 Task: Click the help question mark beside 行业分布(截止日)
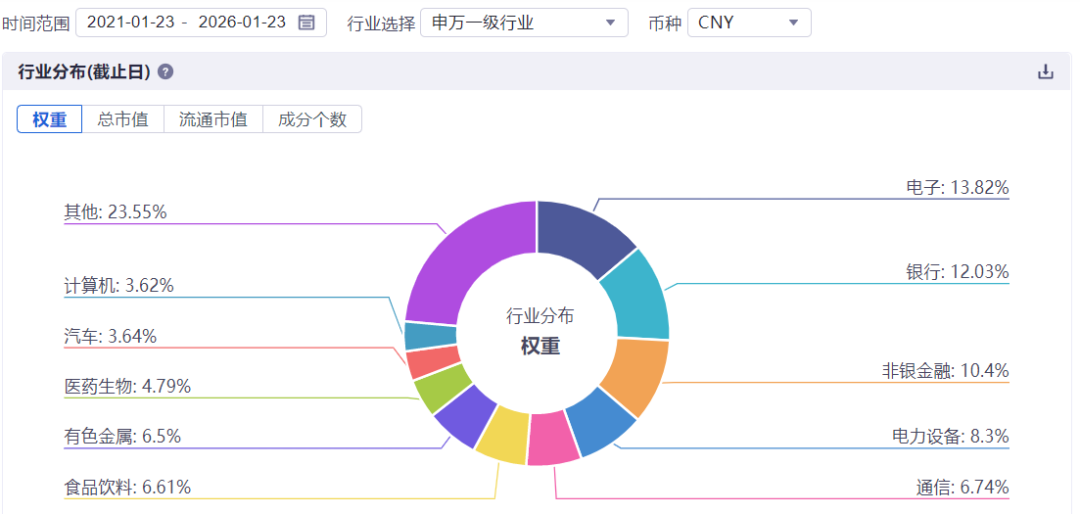pos(165,72)
